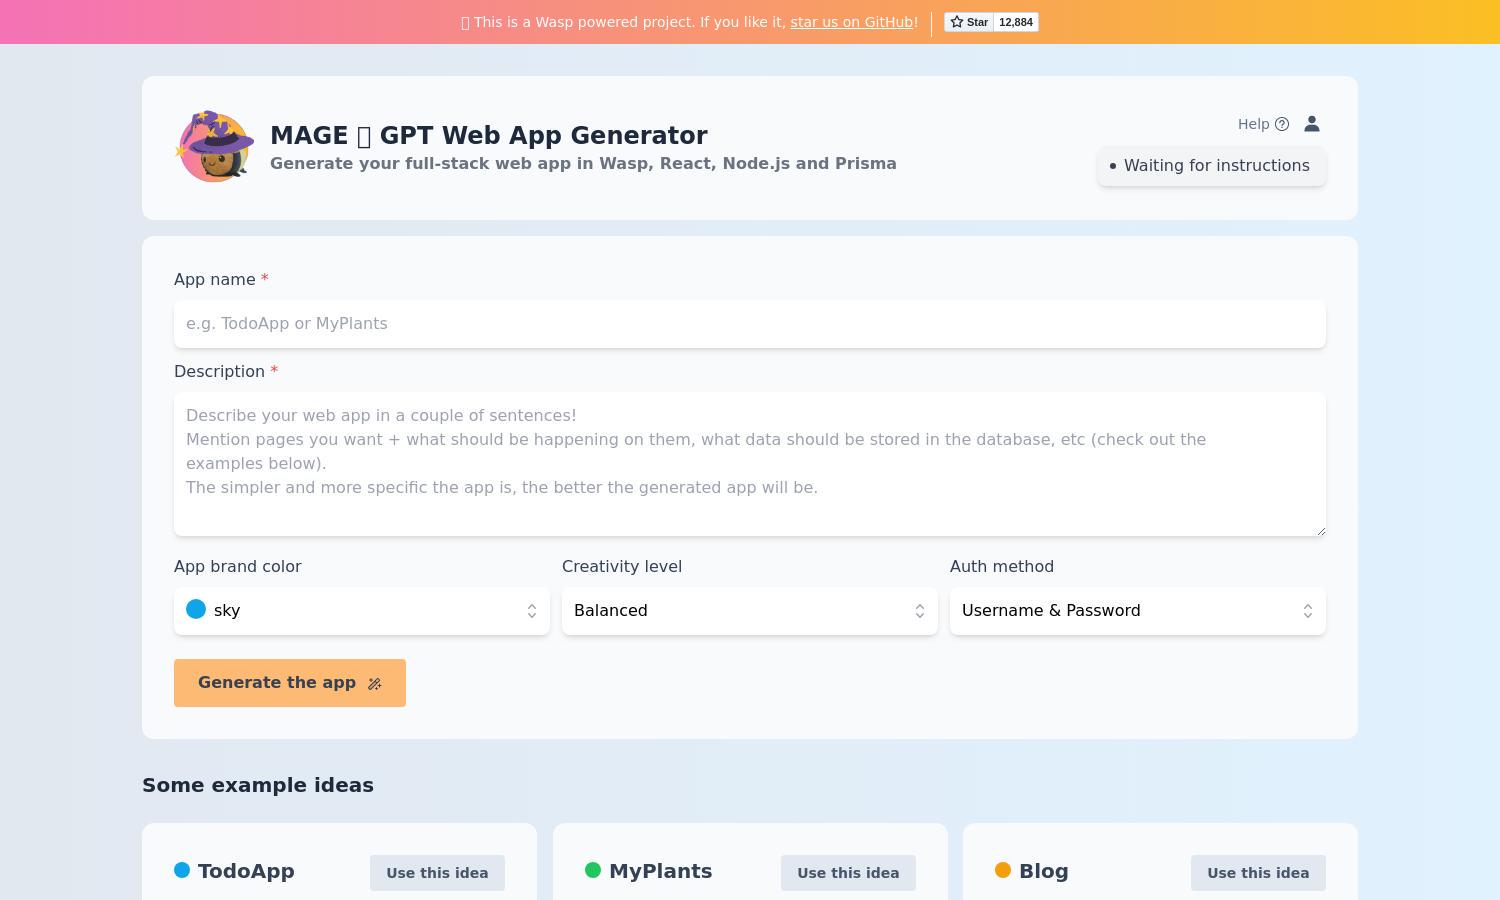Use the MyPlants example idea
The image size is (1500, 900).
[848, 873]
